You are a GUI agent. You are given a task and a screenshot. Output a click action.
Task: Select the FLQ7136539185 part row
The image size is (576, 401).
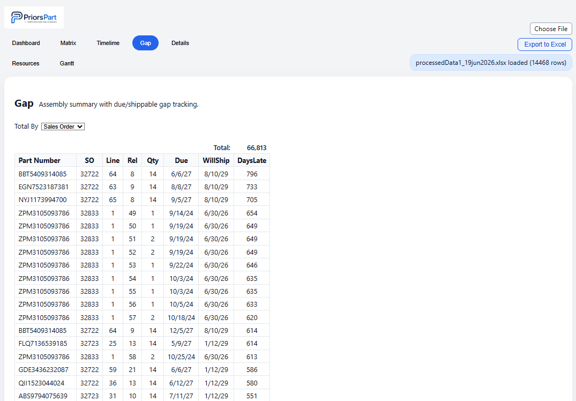click(142, 344)
